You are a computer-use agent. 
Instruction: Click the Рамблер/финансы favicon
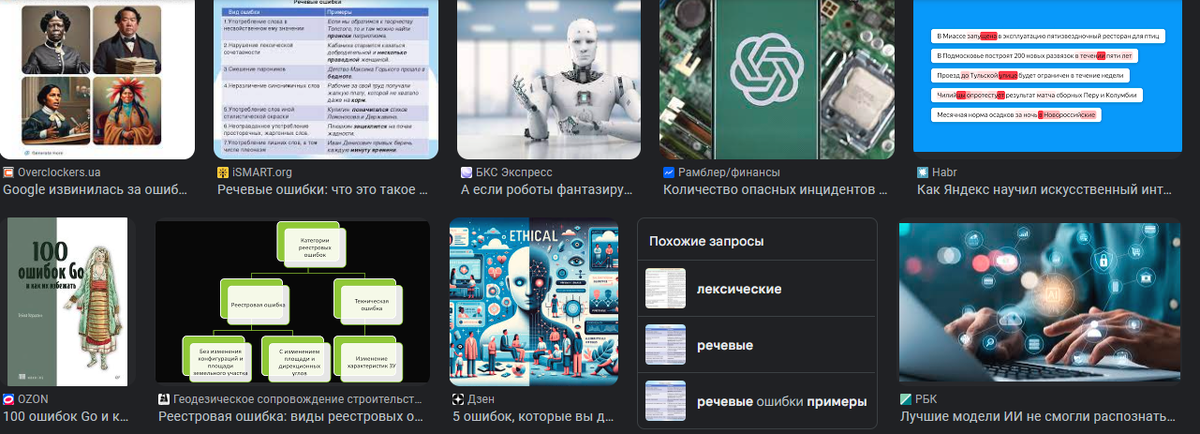[668, 172]
